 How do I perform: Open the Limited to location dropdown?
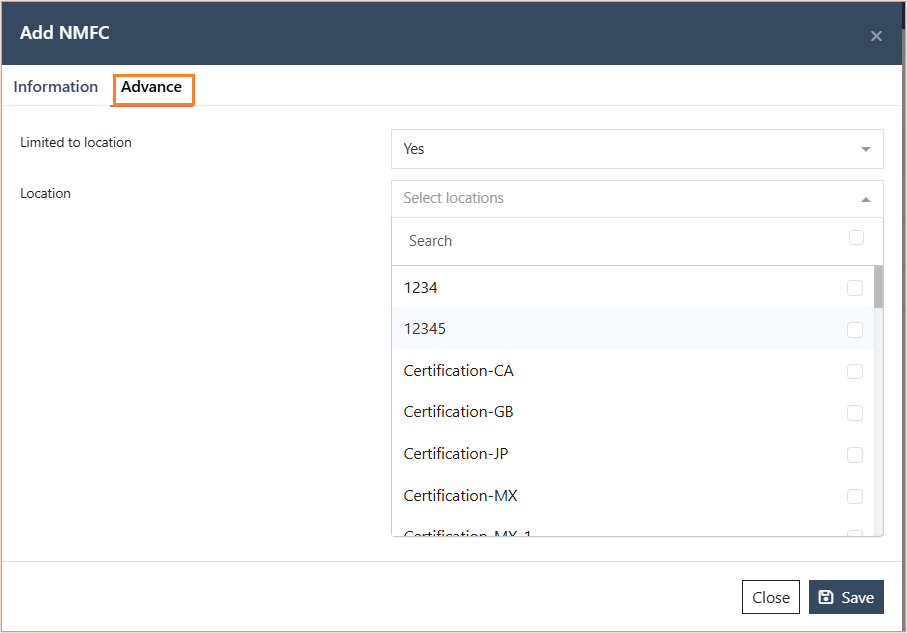click(x=637, y=149)
